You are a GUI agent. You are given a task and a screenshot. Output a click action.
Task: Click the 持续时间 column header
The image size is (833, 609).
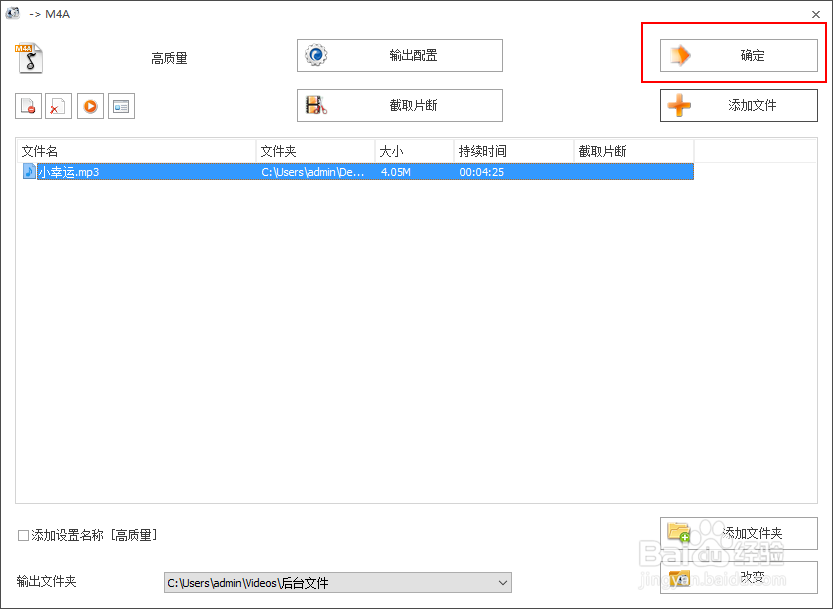514,151
